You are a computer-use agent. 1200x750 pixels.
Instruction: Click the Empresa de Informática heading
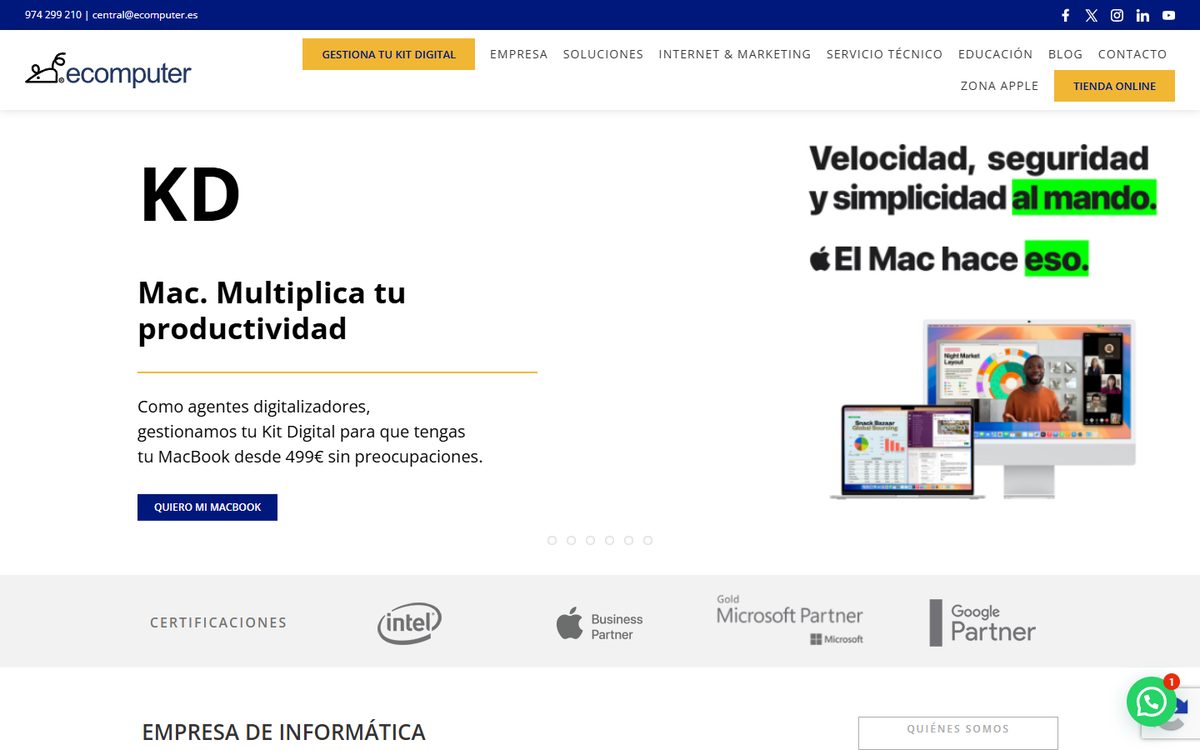pyautogui.click(x=284, y=732)
